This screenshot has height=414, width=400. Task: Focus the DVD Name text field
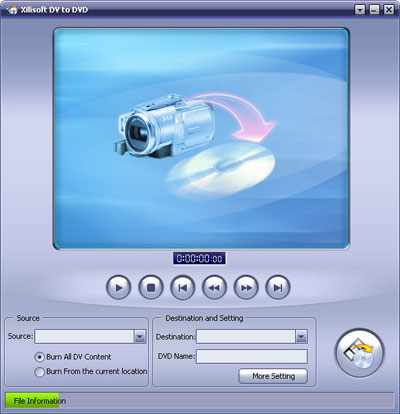click(252, 356)
